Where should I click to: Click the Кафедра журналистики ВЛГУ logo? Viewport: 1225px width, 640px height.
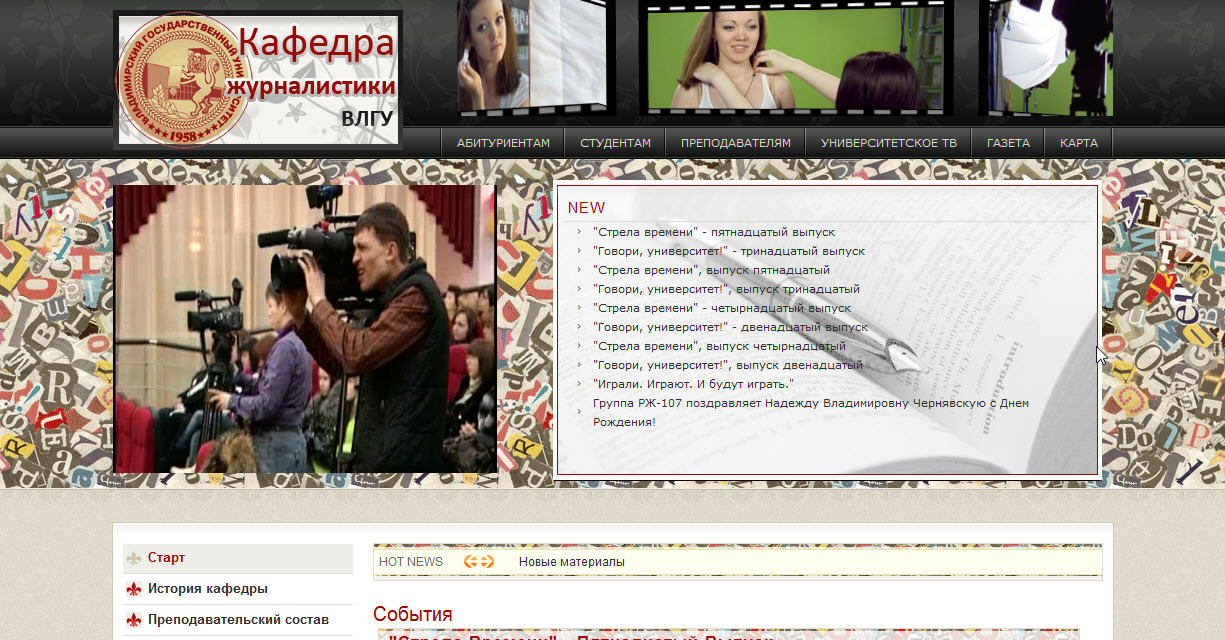[x=258, y=80]
